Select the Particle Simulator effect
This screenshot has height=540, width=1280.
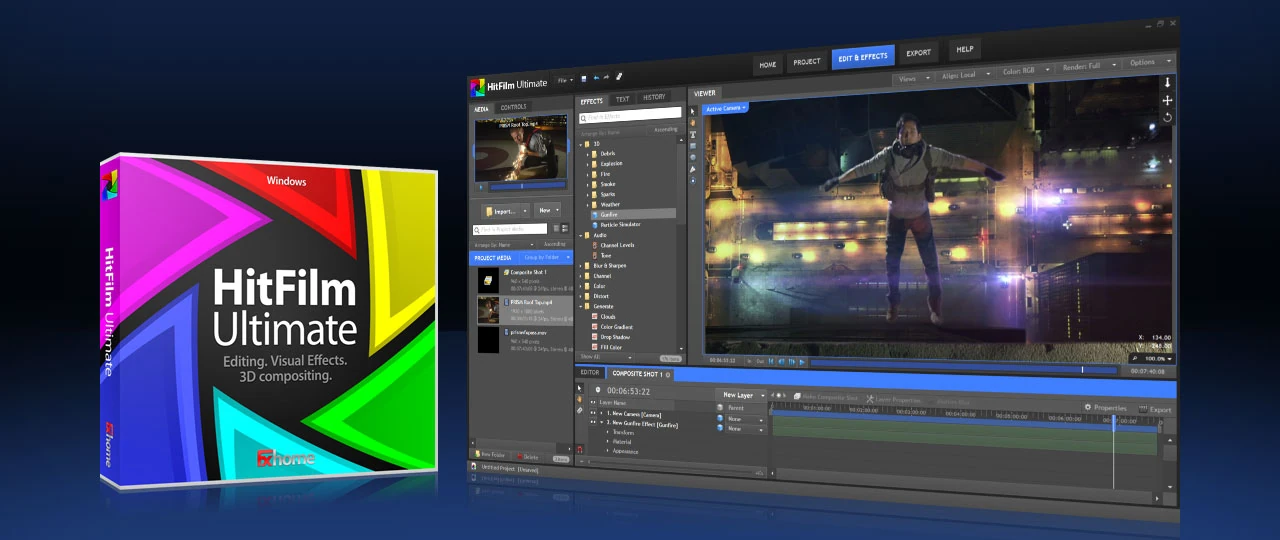click(x=621, y=225)
